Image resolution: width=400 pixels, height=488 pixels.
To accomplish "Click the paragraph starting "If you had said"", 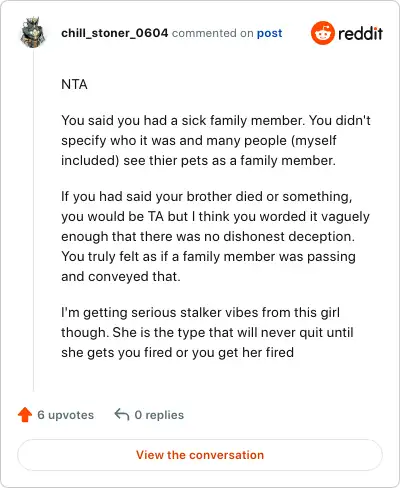I will (215, 236).
